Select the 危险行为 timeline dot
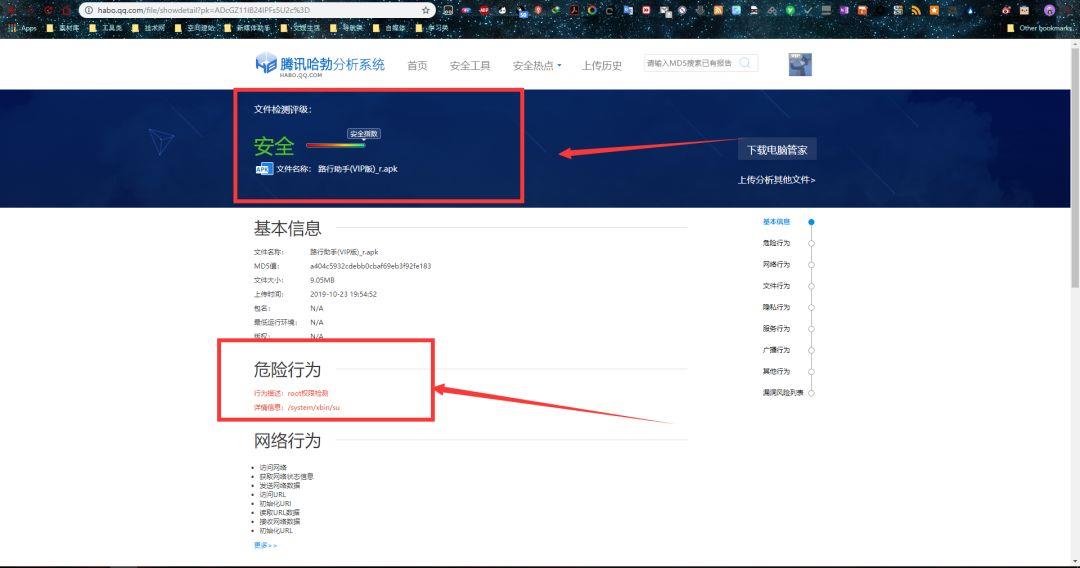The image size is (1080, 568). tap(811, 243)
